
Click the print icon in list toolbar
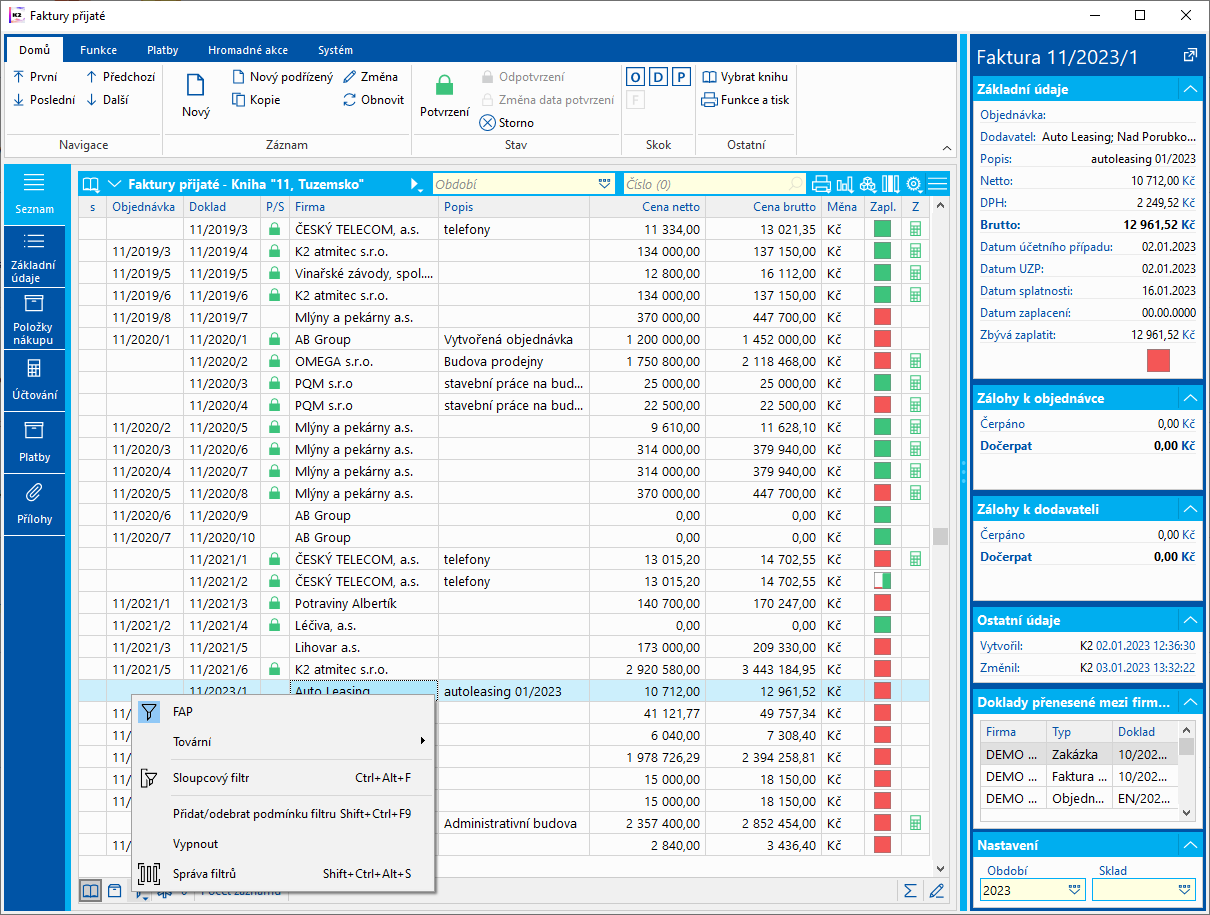point(821,184)
